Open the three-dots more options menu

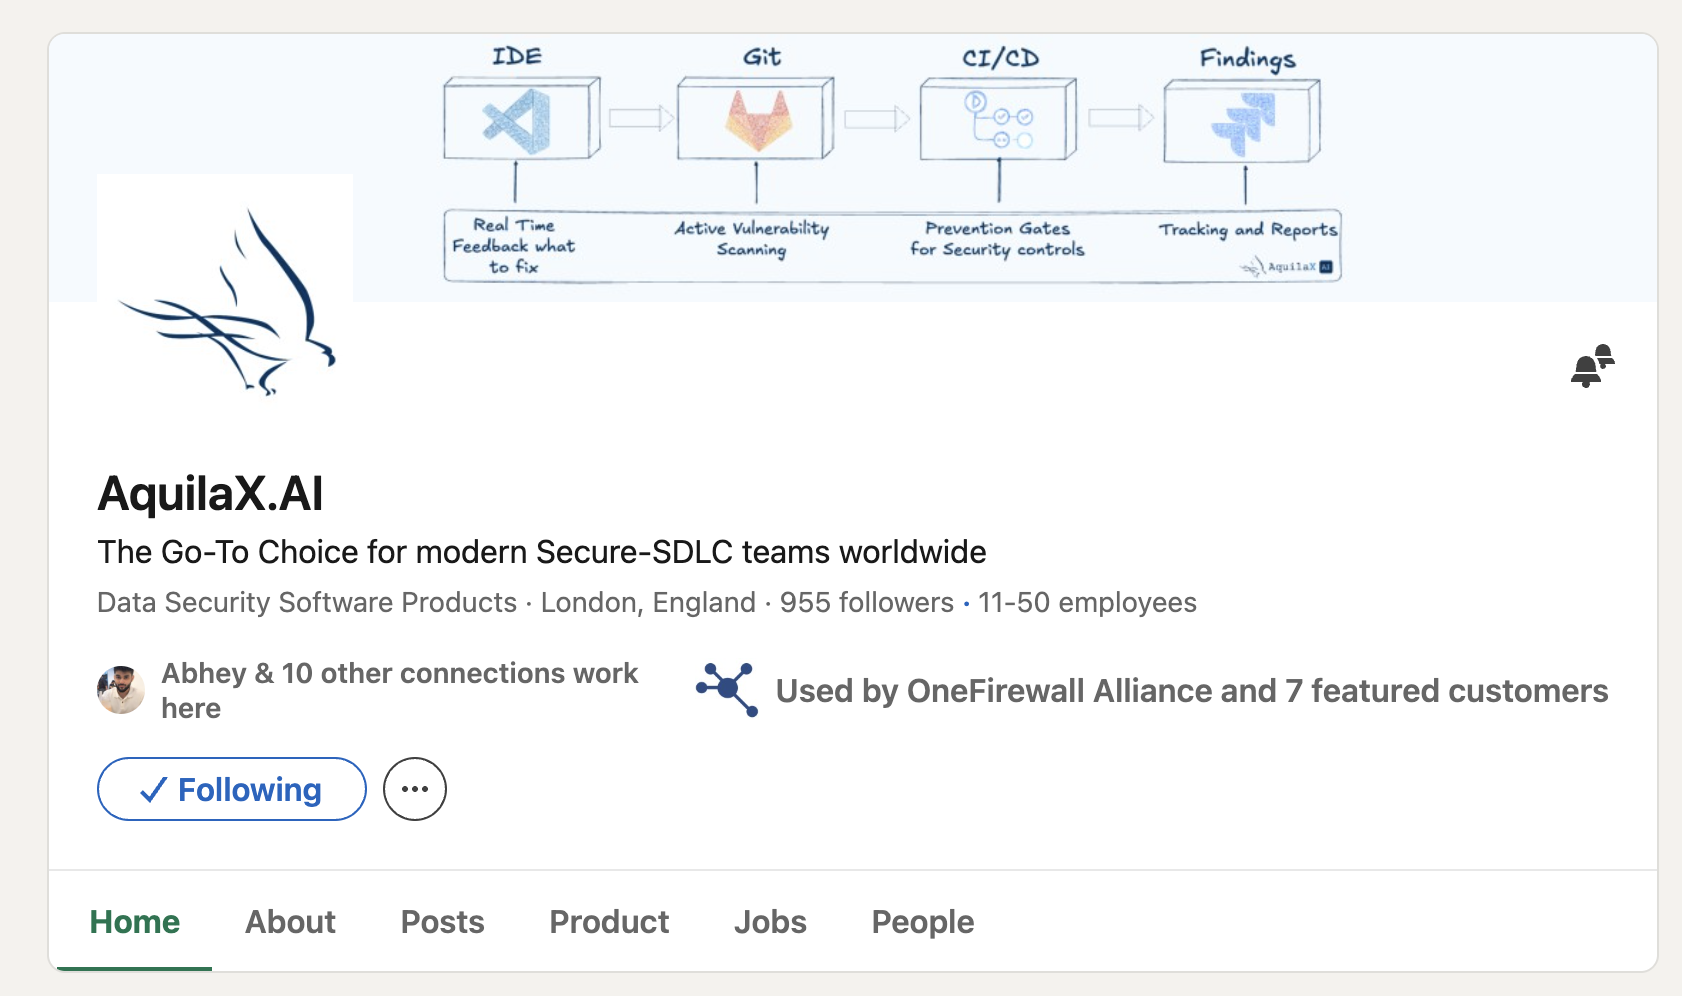pos(415,789)
